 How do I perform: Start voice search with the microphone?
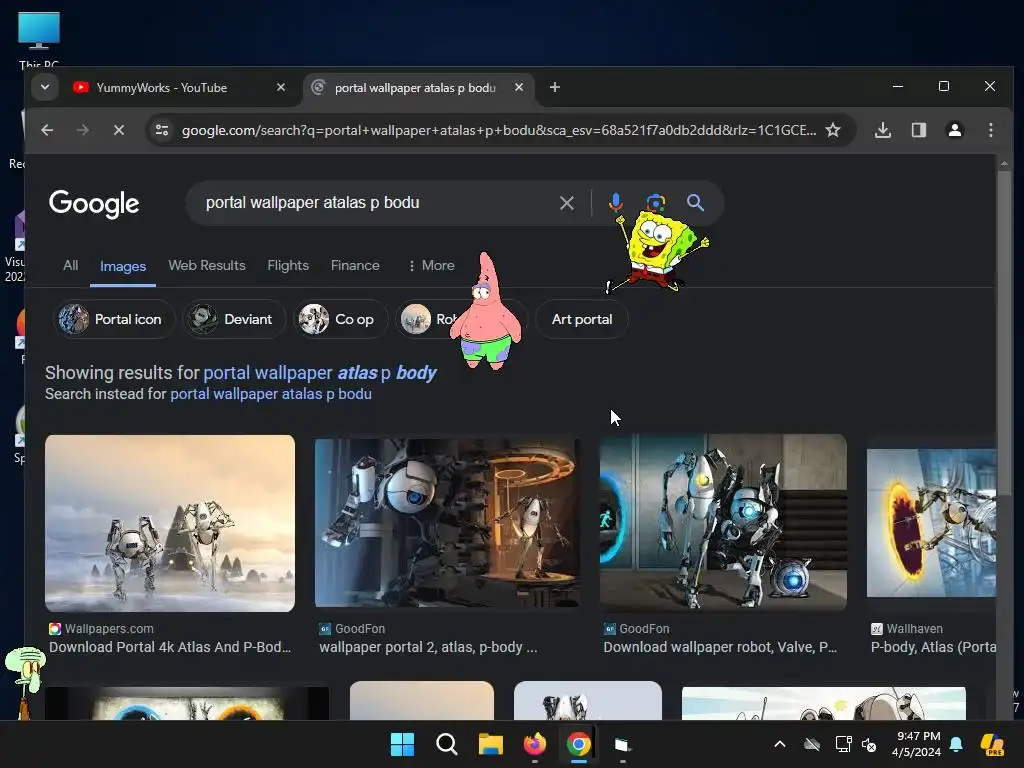[x=615, y=203]
